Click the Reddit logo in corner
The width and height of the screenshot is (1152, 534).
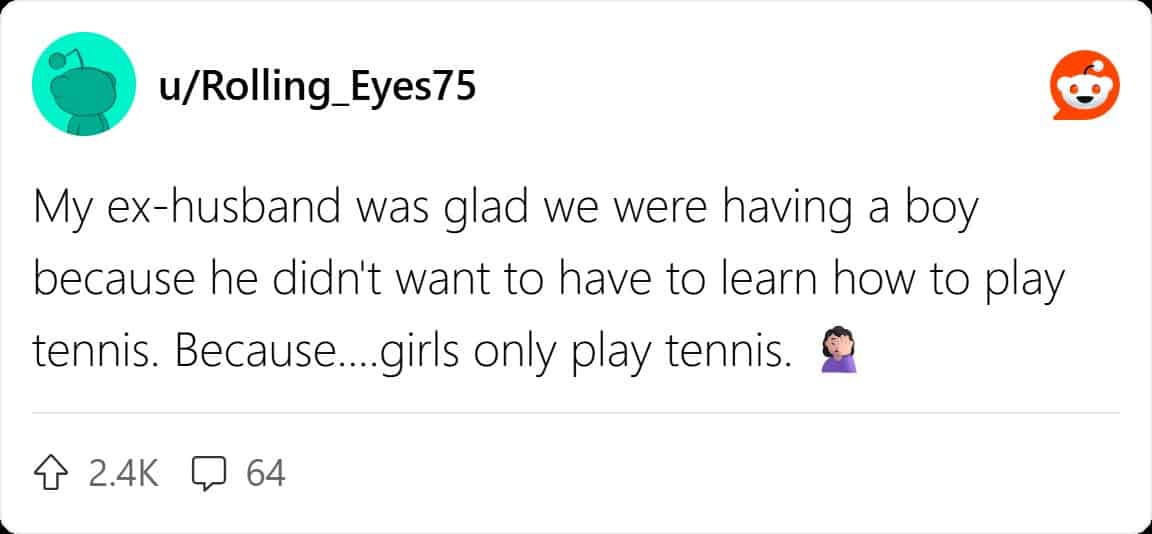point(1087,89)
